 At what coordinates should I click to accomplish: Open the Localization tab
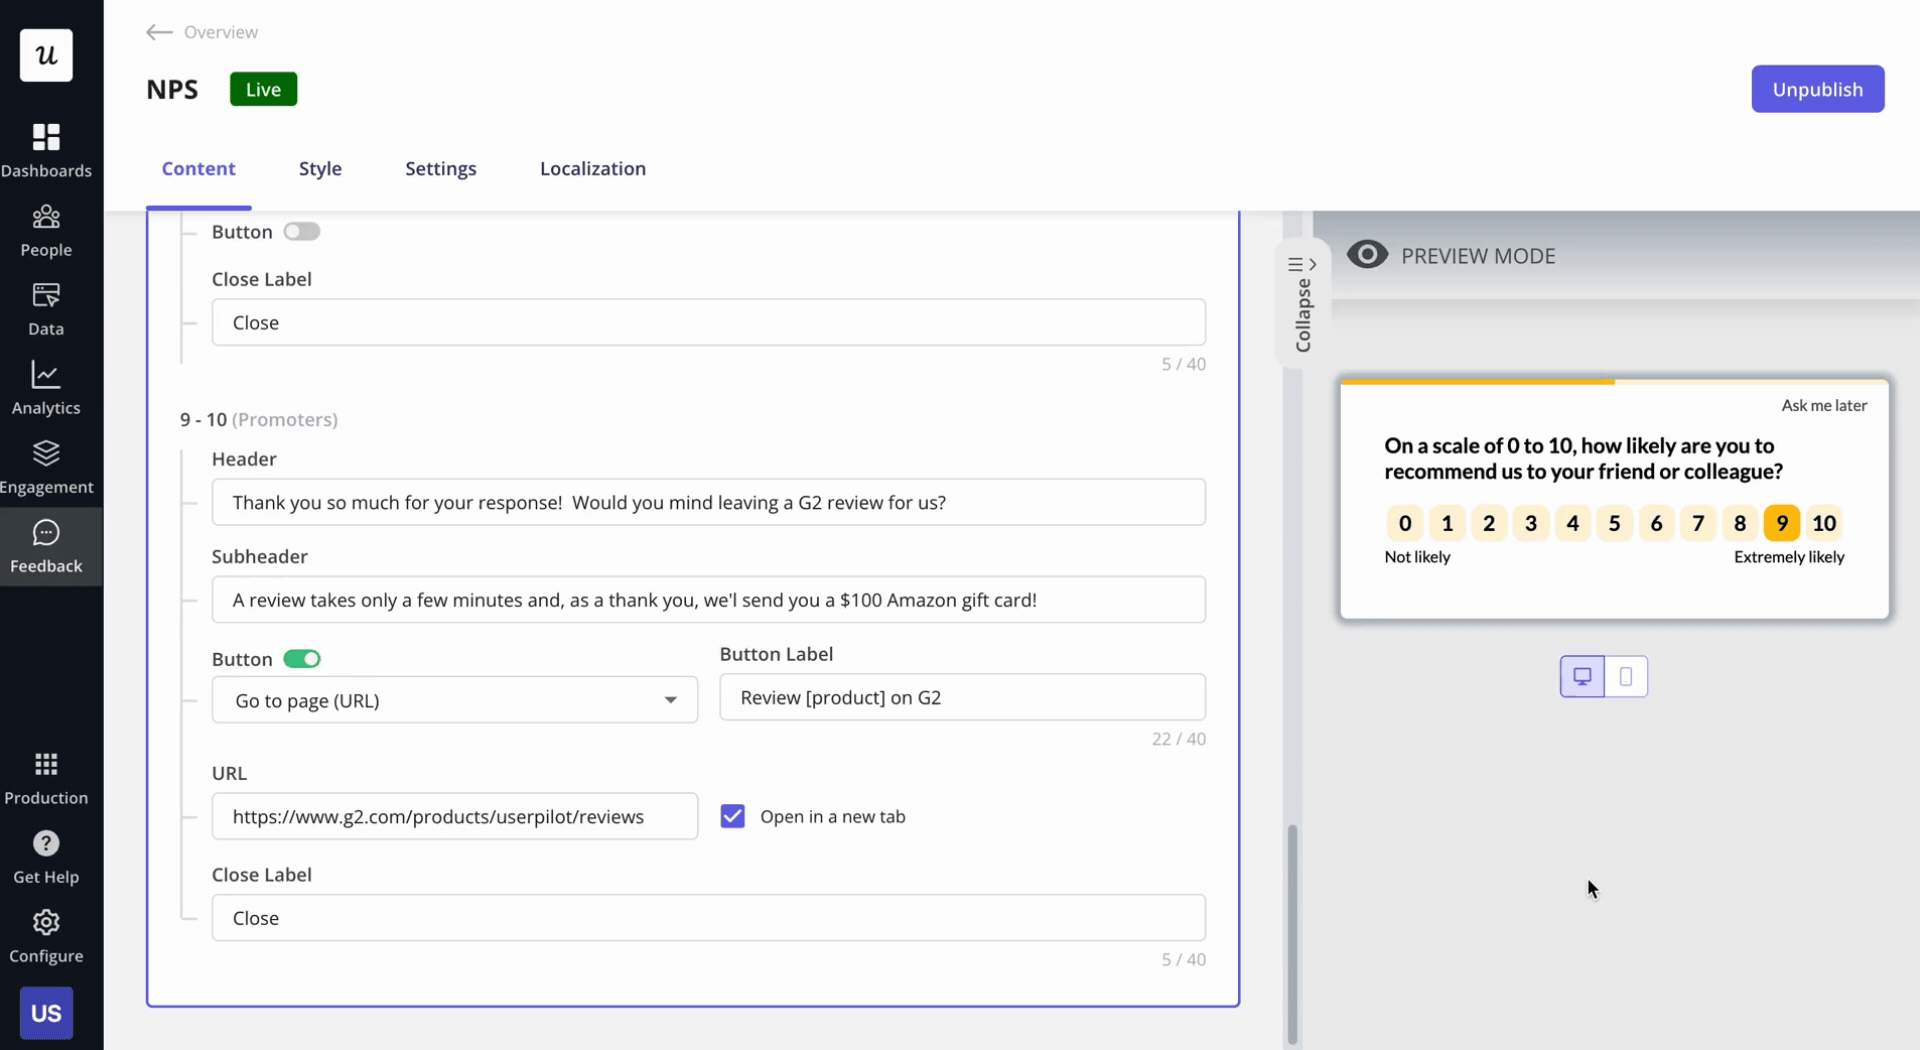(x=593, y=168)
